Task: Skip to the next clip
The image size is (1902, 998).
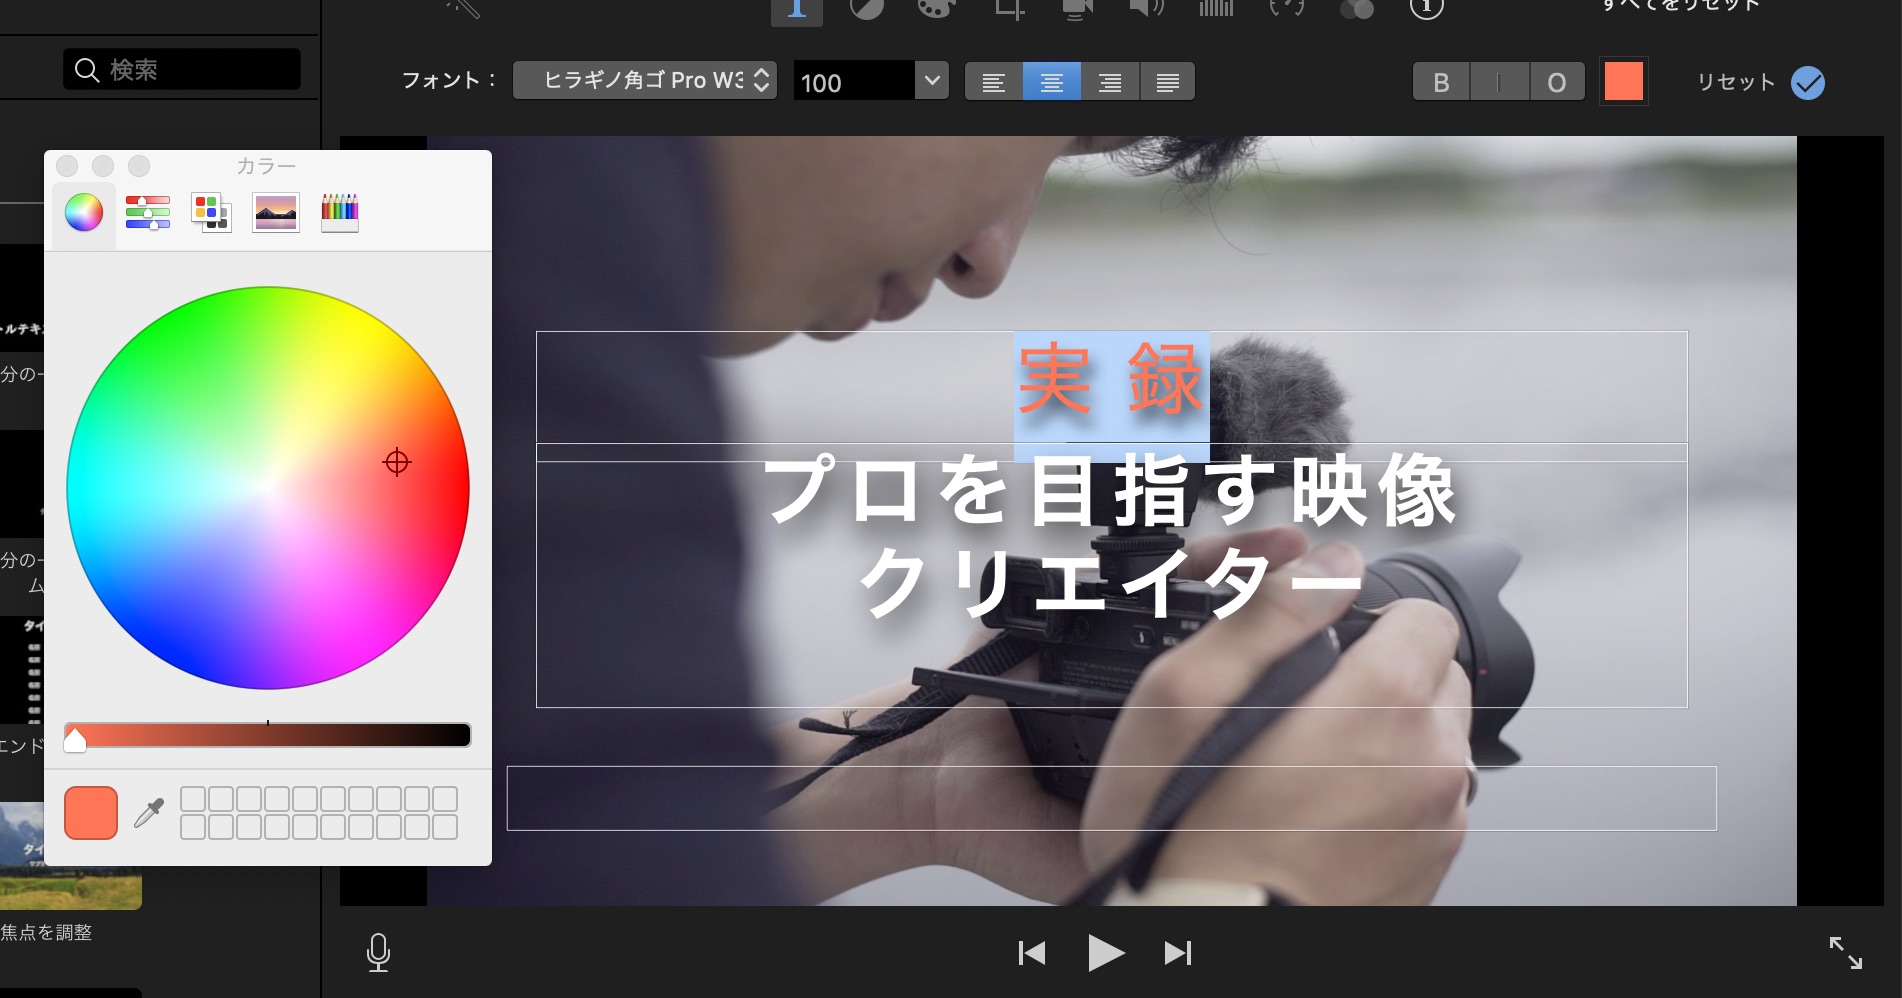Action: pos(1178,953)
